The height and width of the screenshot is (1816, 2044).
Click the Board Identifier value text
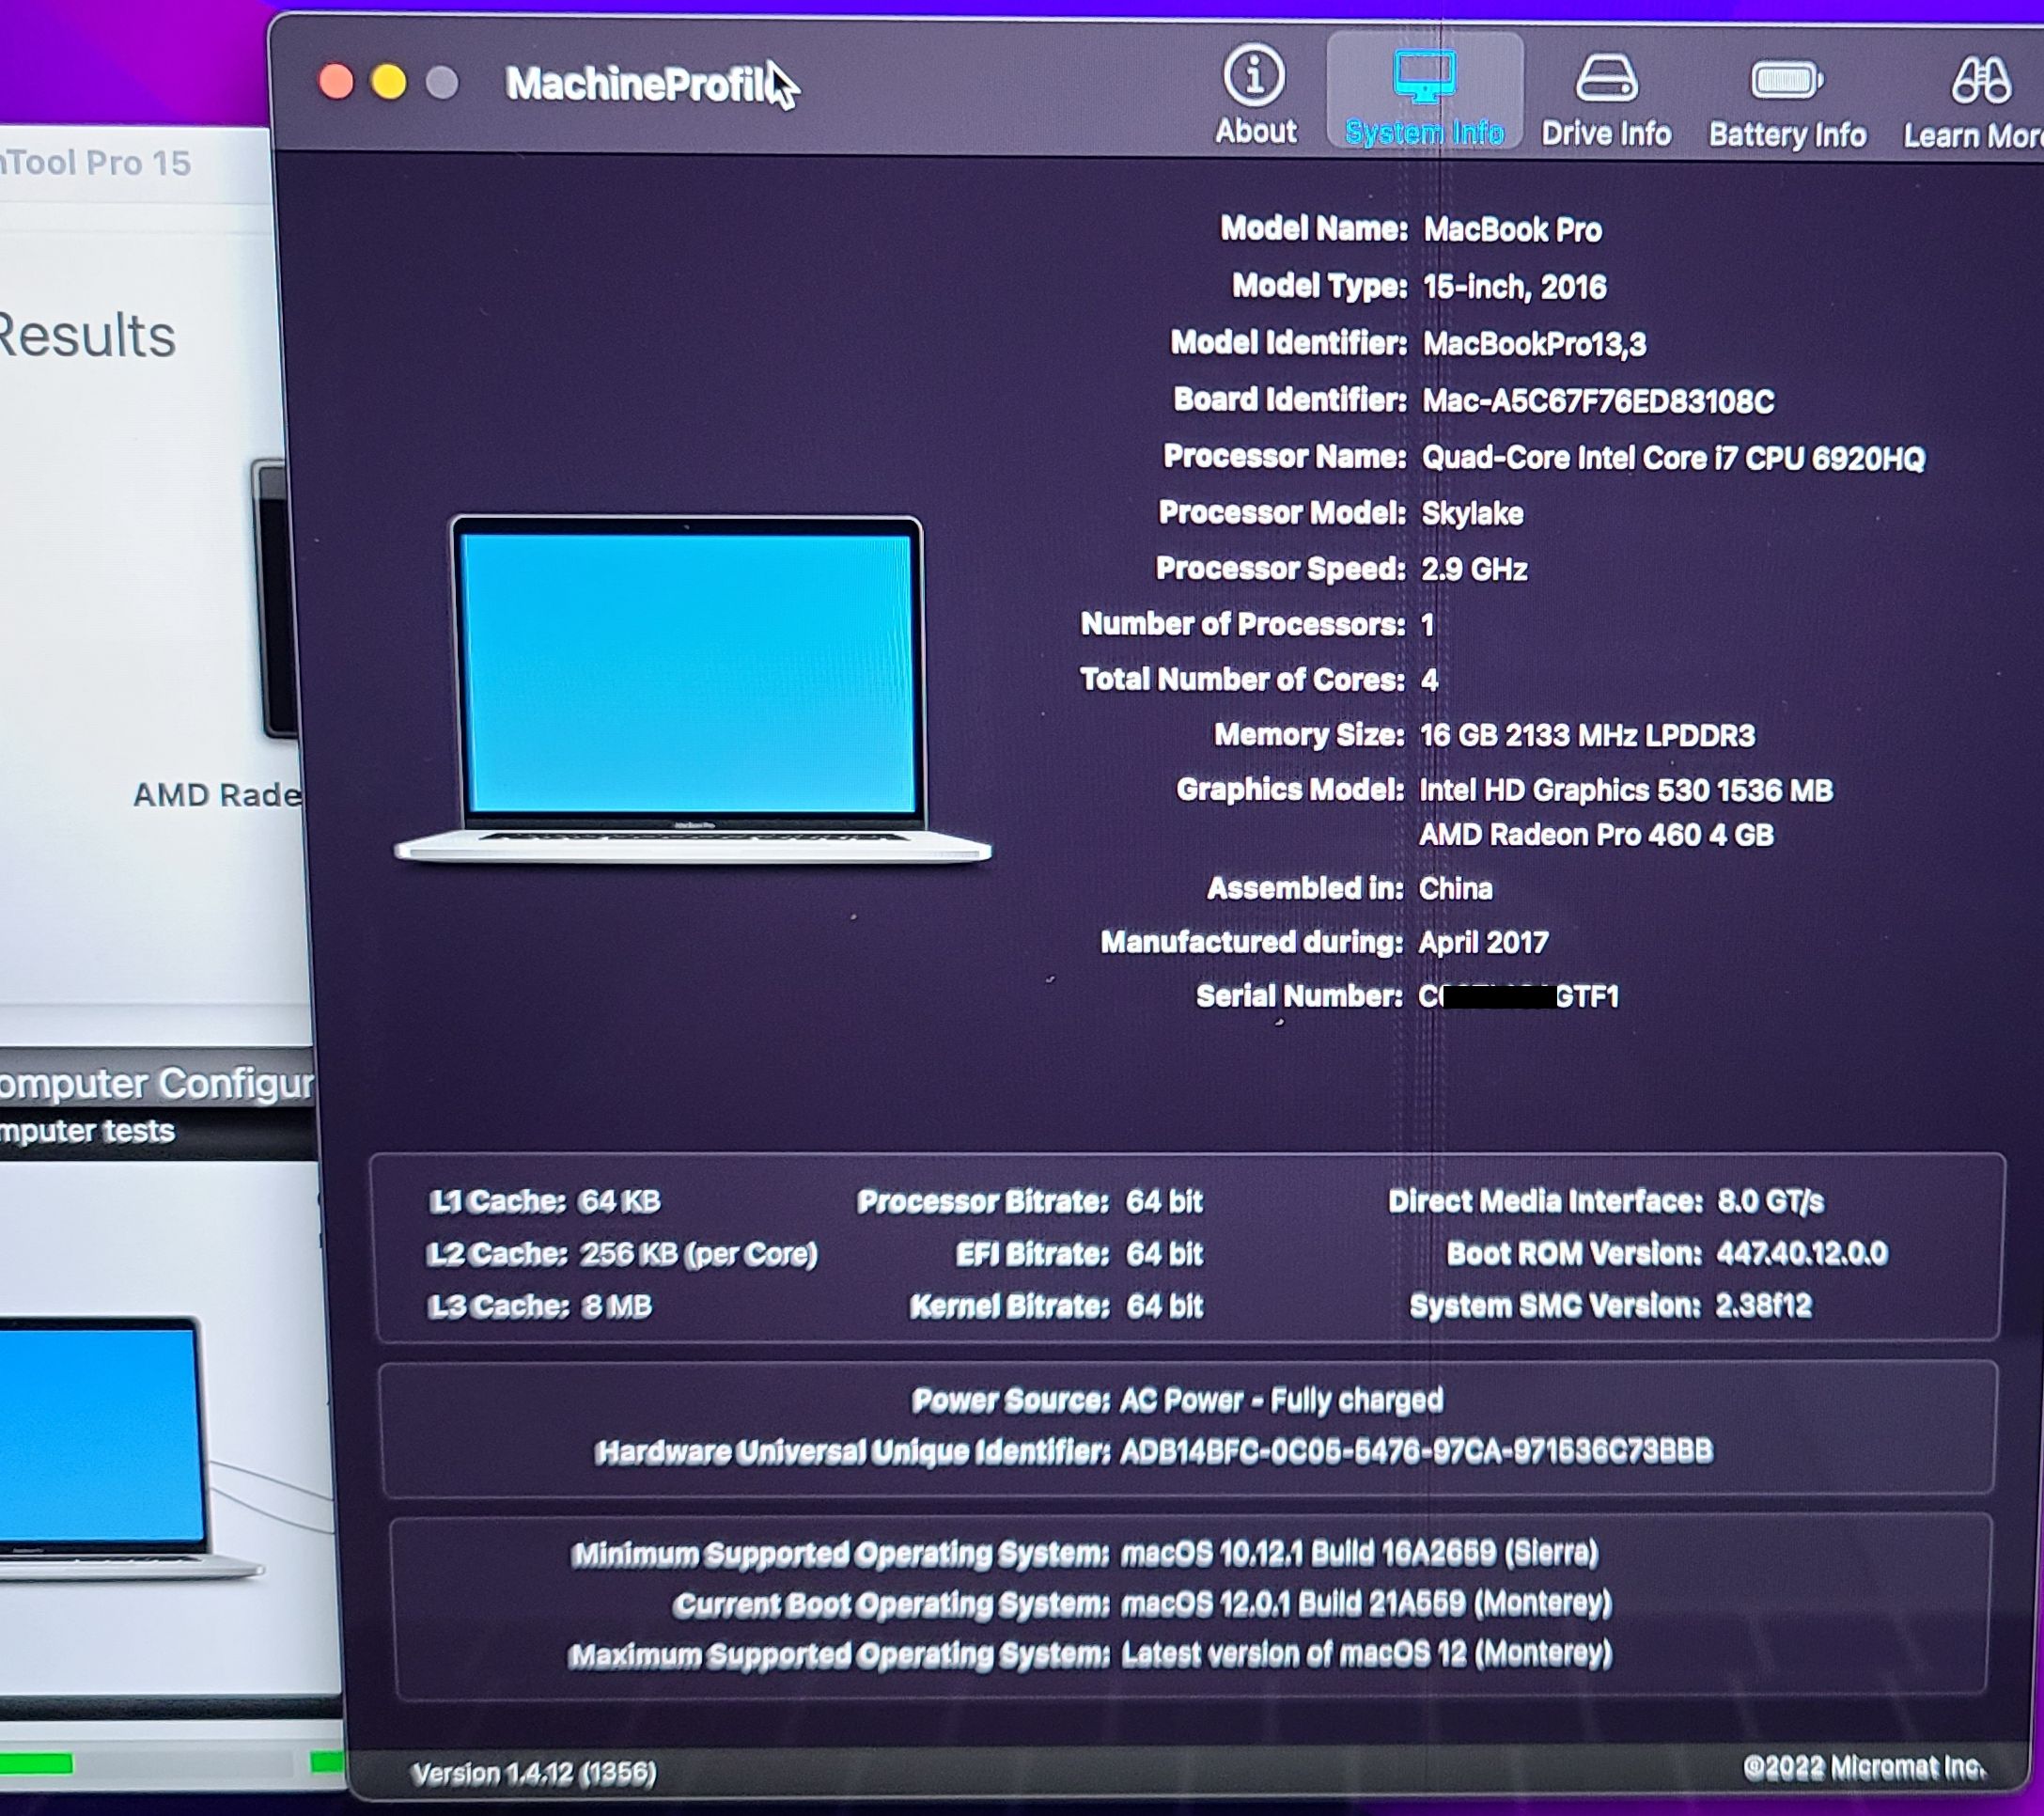(1597, 401)
